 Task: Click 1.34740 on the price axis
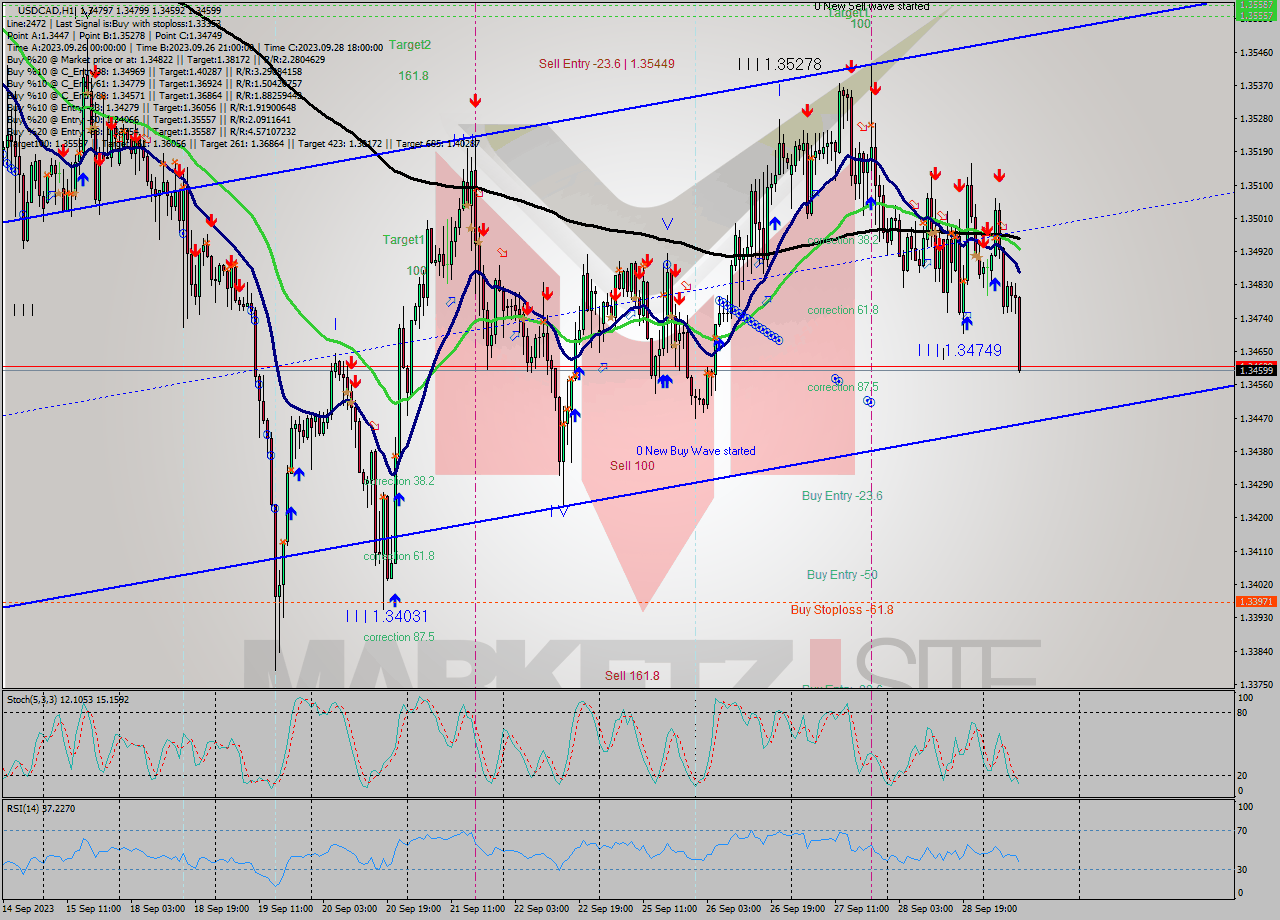point(1256,318)
